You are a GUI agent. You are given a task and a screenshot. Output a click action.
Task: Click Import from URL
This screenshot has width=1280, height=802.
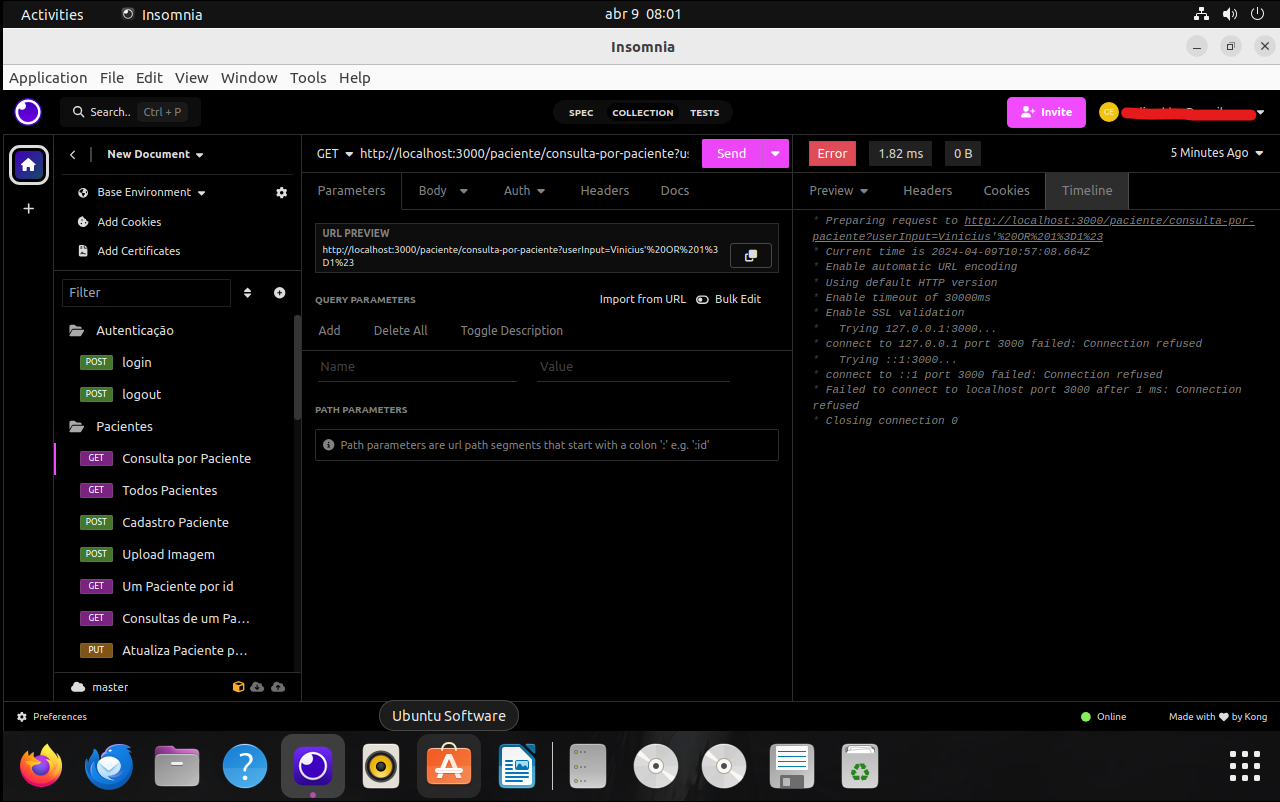point(643,299)
